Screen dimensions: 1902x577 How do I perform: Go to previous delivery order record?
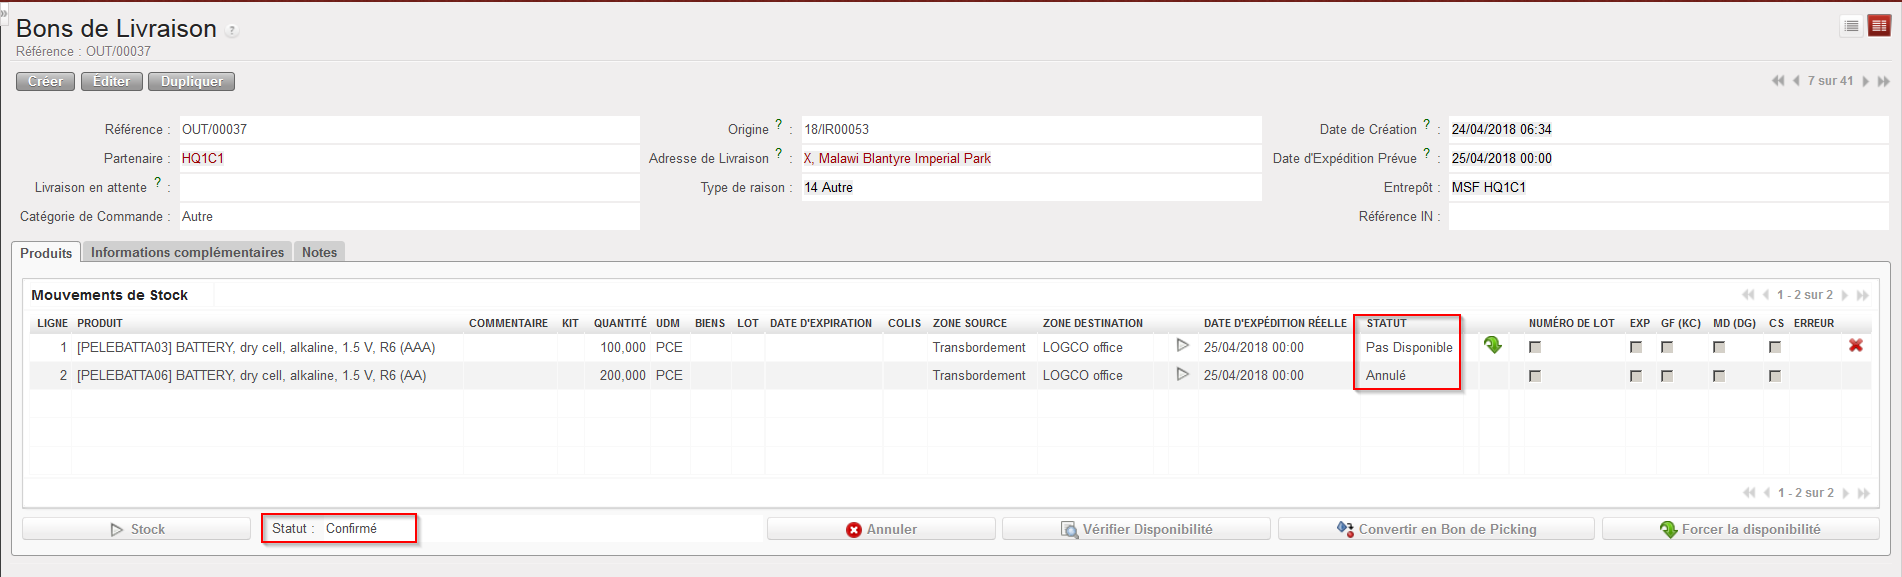tap(1796, 81)
